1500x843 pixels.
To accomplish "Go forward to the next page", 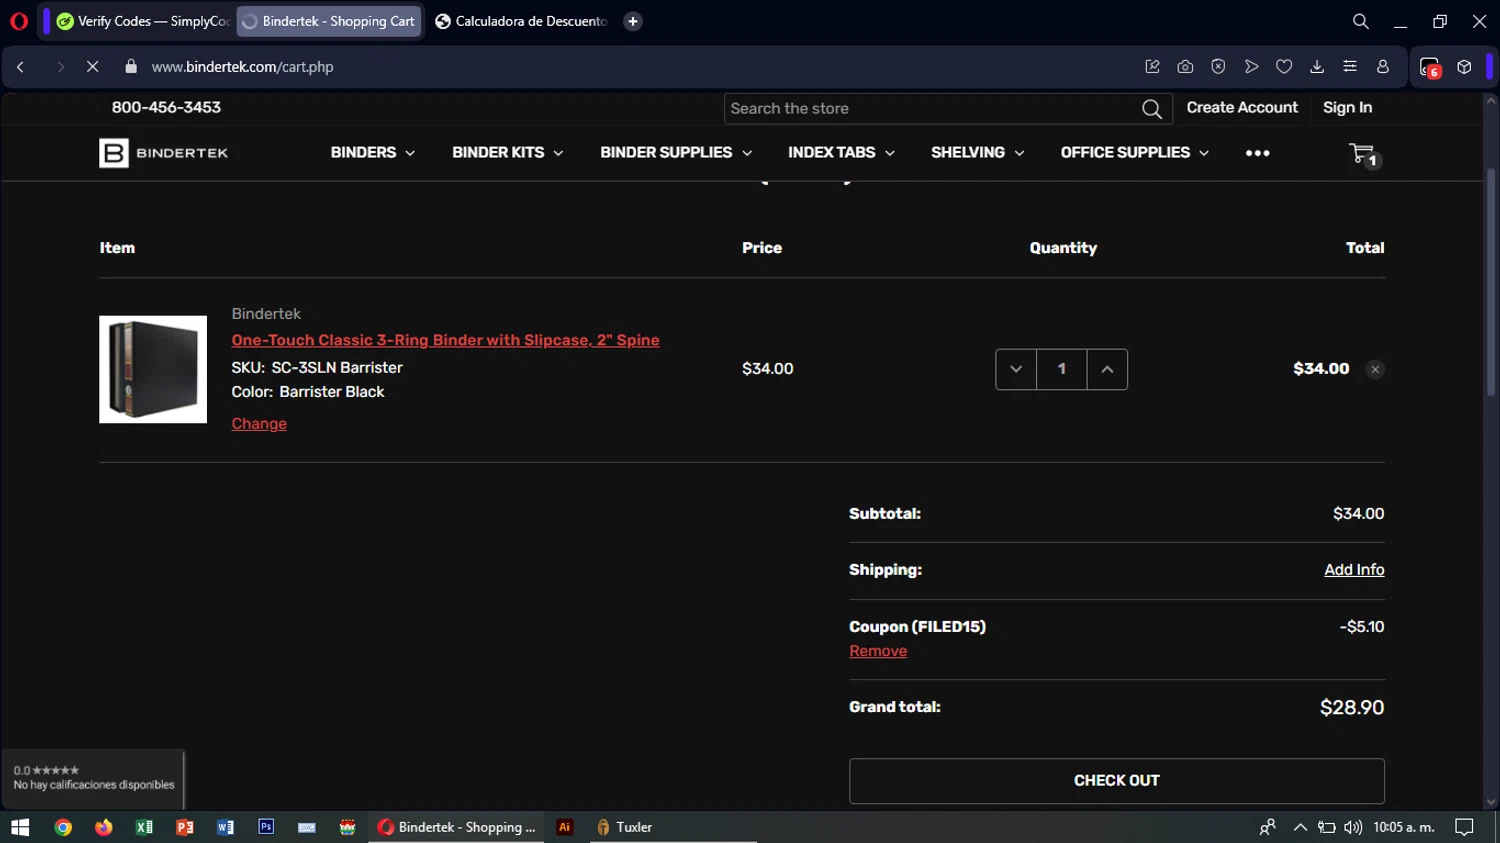I will pos(60,67).
